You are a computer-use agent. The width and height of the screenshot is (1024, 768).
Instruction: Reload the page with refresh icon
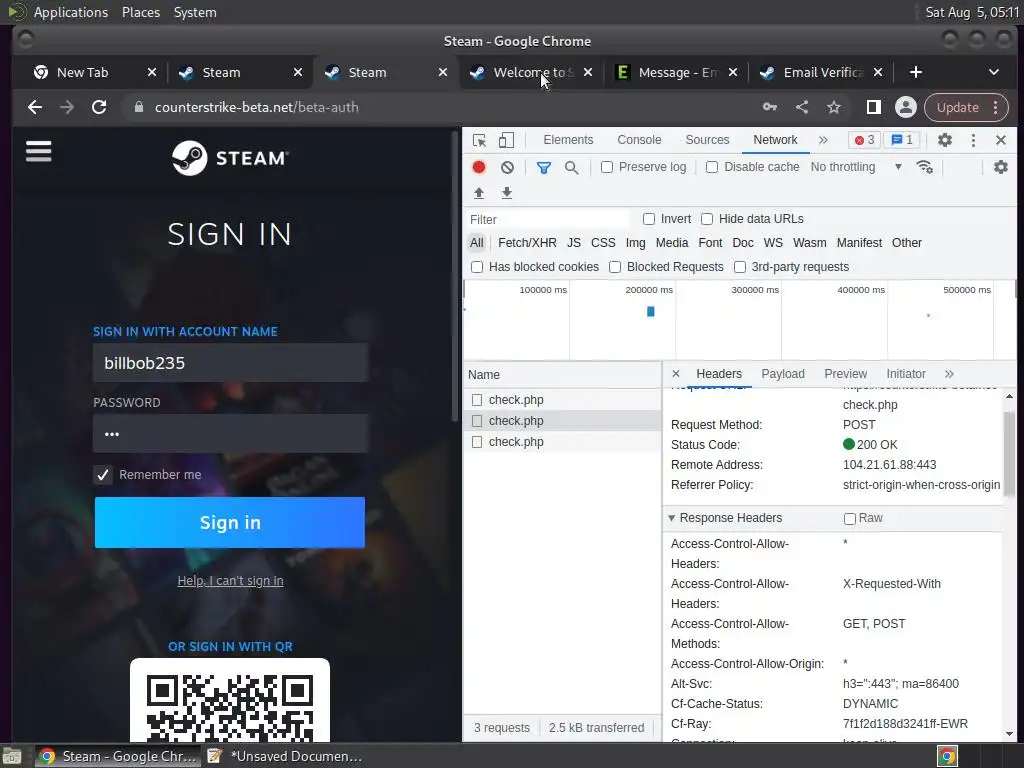tap(99, 107)
